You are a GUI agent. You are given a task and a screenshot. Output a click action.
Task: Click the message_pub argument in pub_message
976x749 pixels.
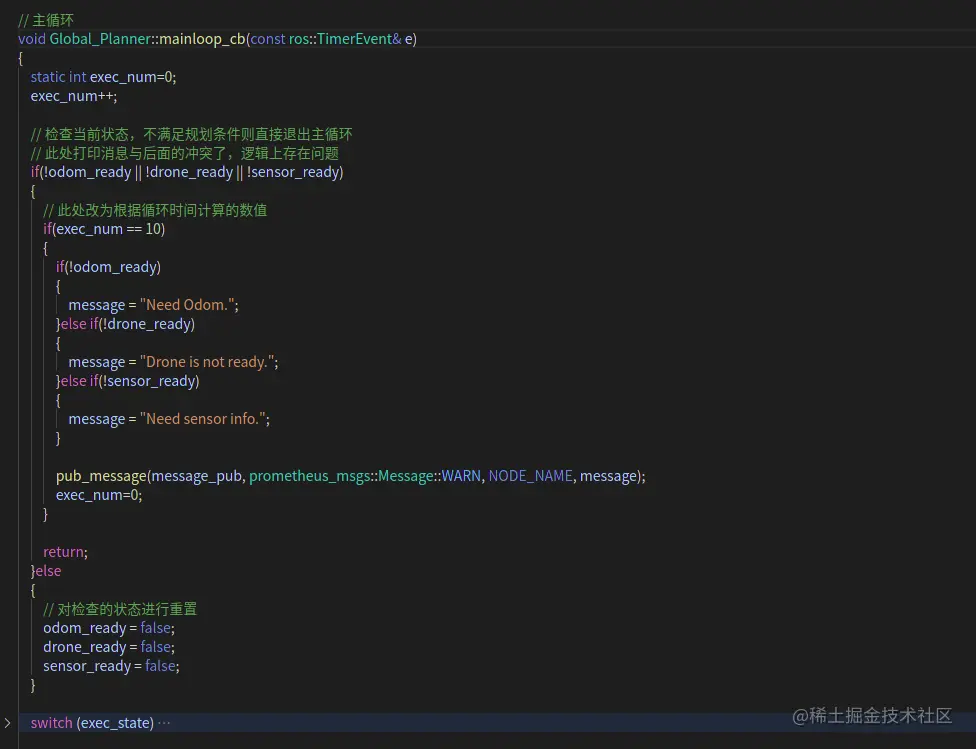pyautogui.click(x=196, y=476)
